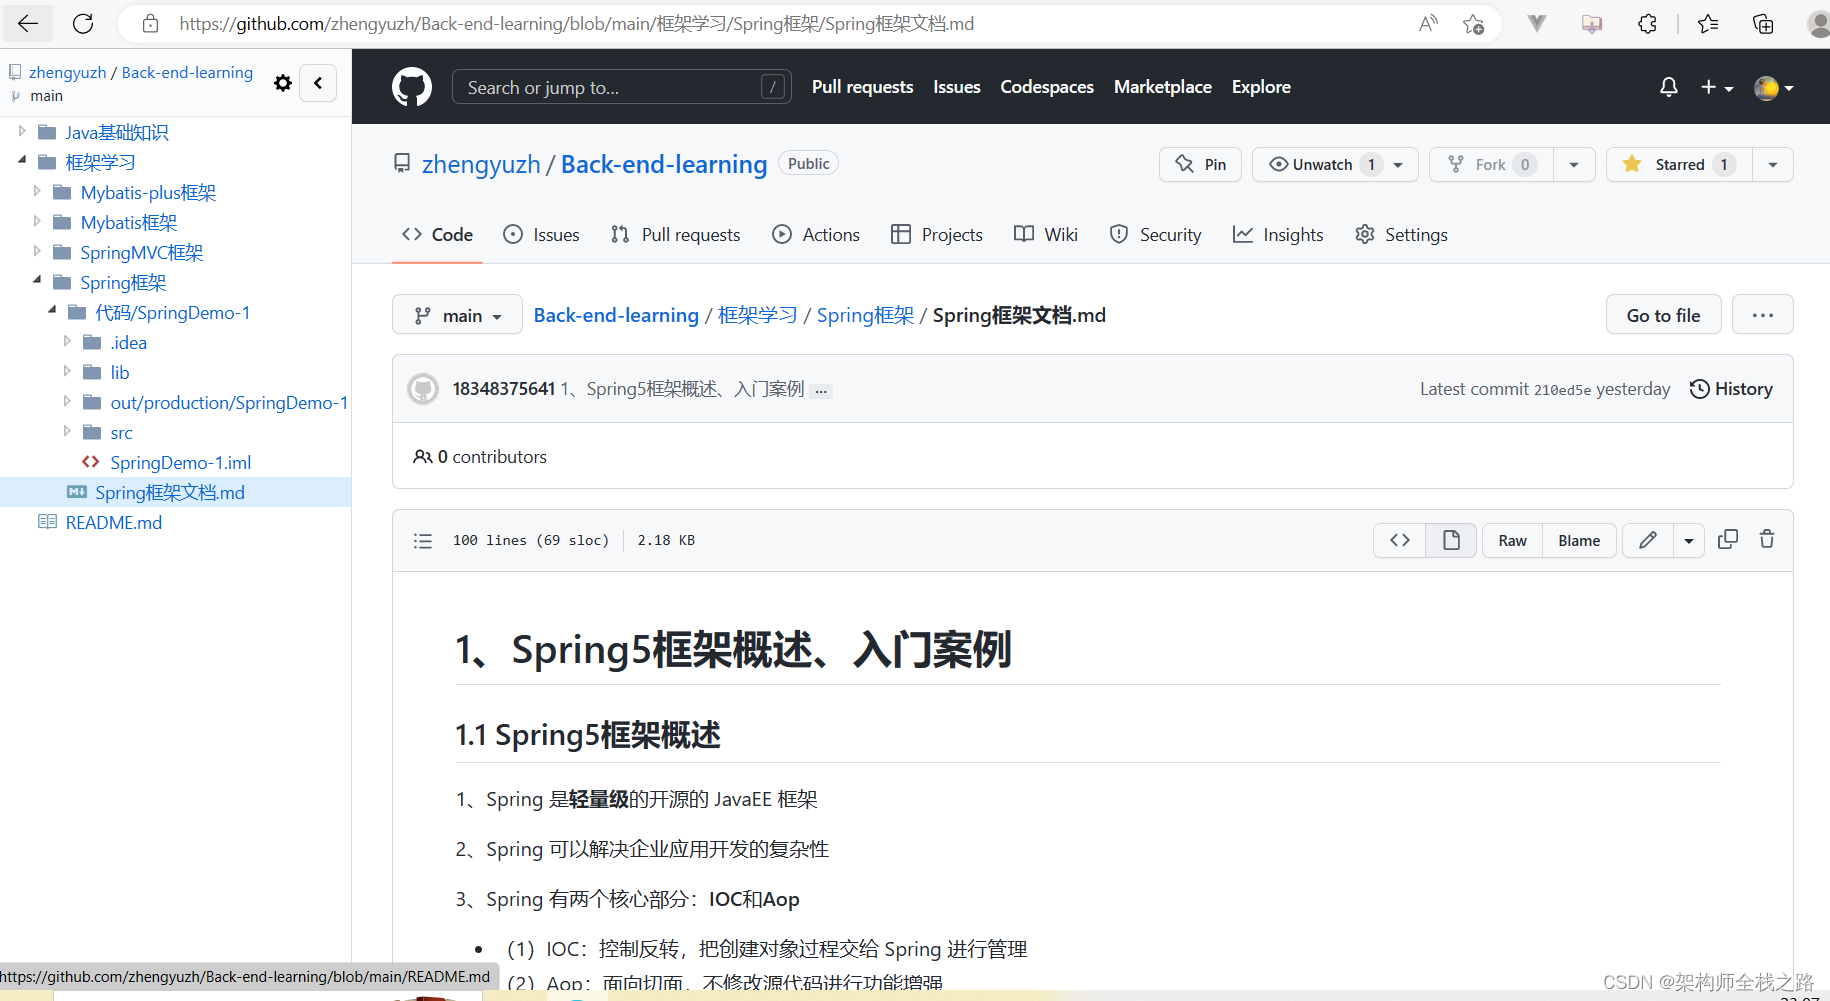Open commit History
The image size is (1830, 1001).
tap(1731, 389)
